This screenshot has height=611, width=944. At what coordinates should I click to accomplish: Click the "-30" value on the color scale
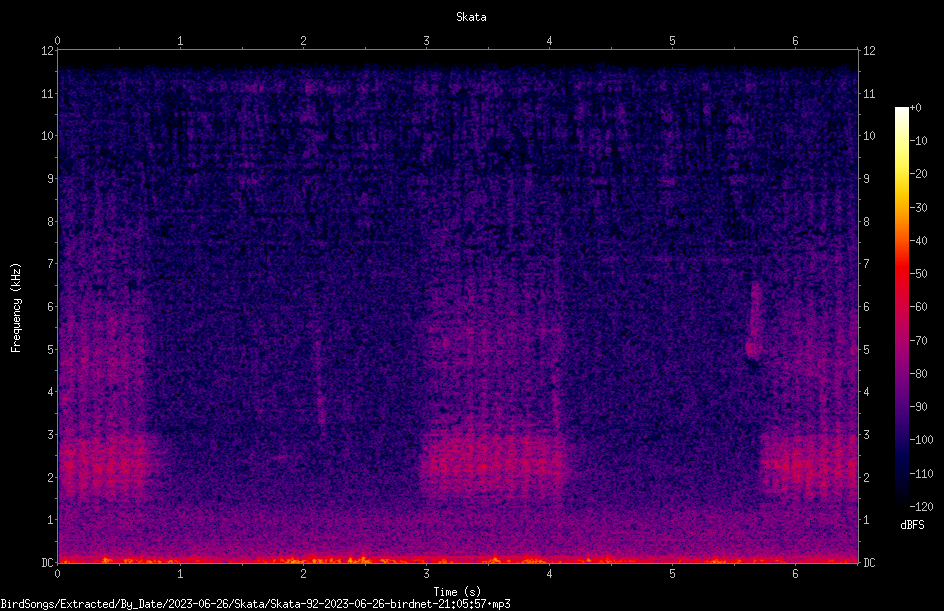918,208
